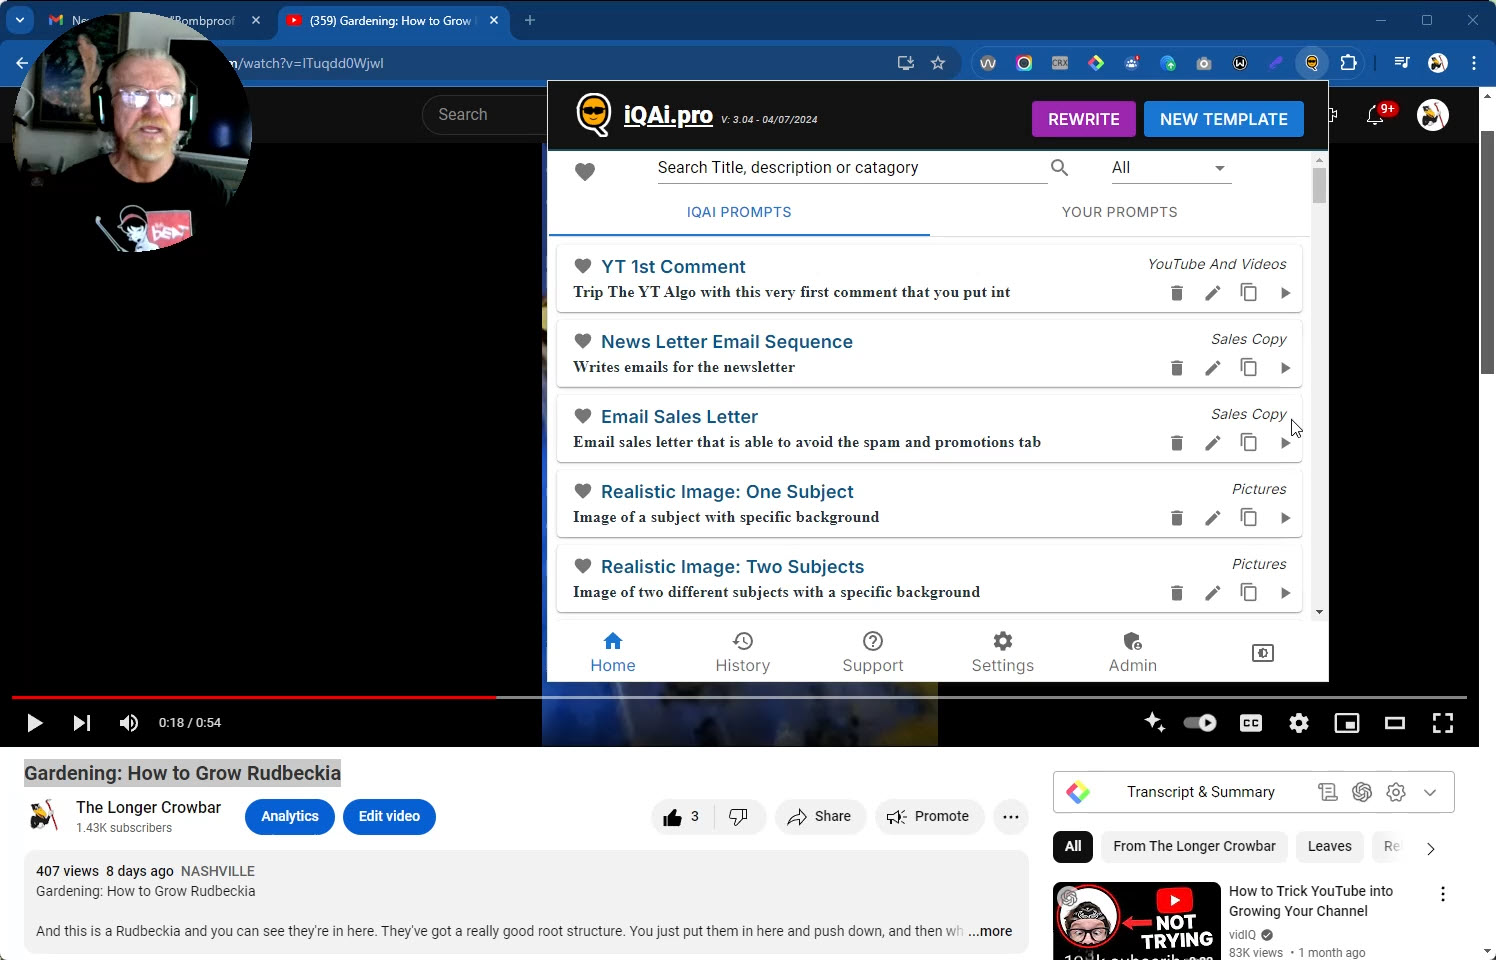Favorite the YT 1st Comment prompt

click(583, 266)
